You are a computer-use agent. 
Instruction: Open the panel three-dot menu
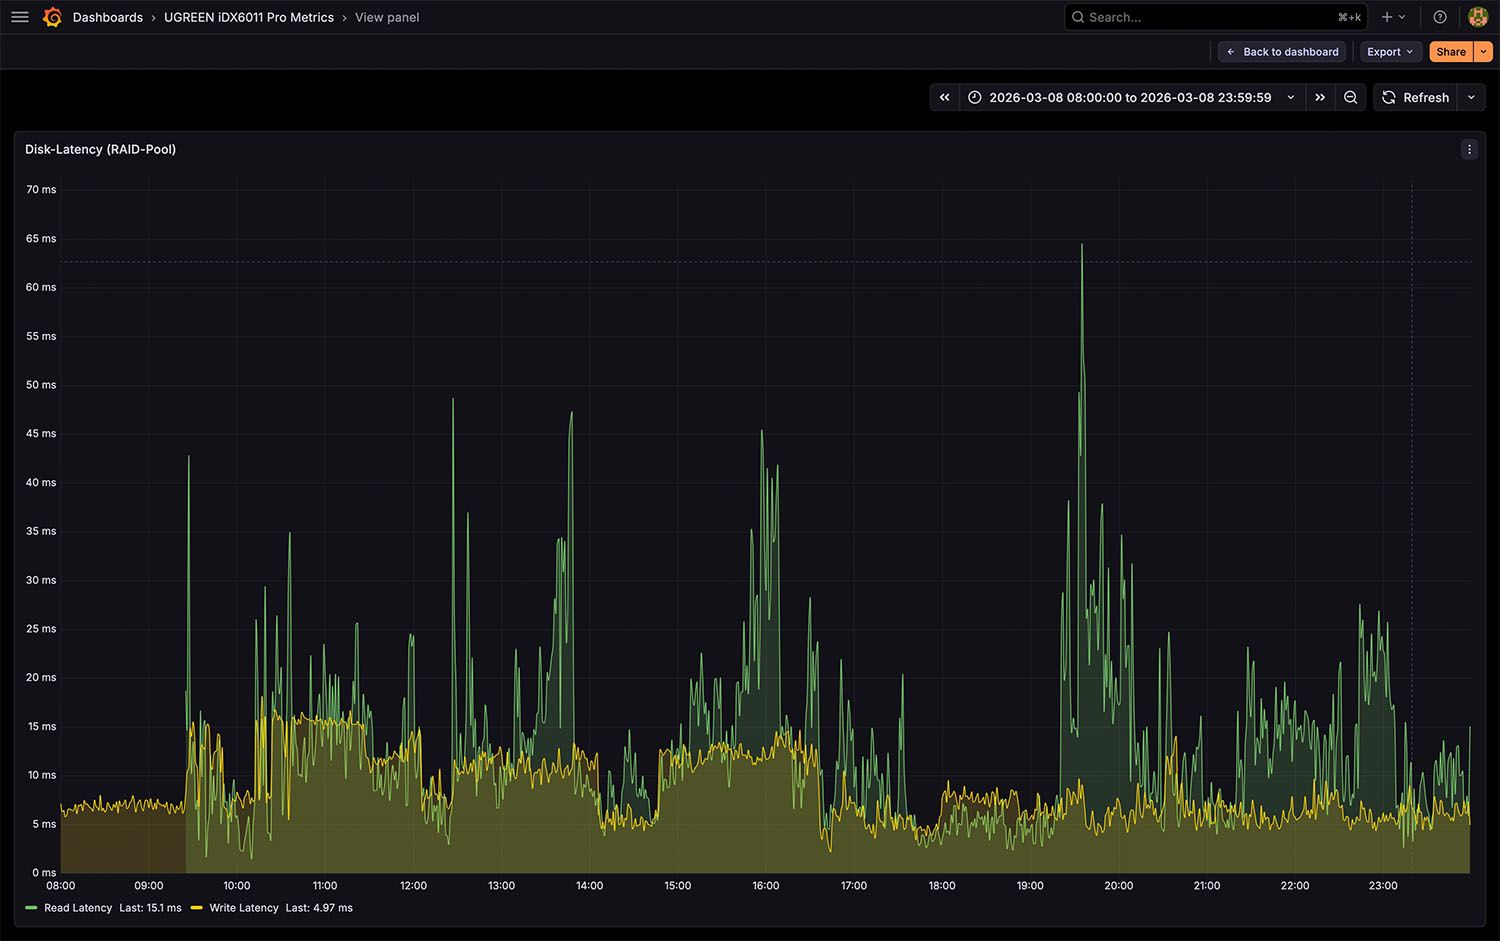point(1469,149)
